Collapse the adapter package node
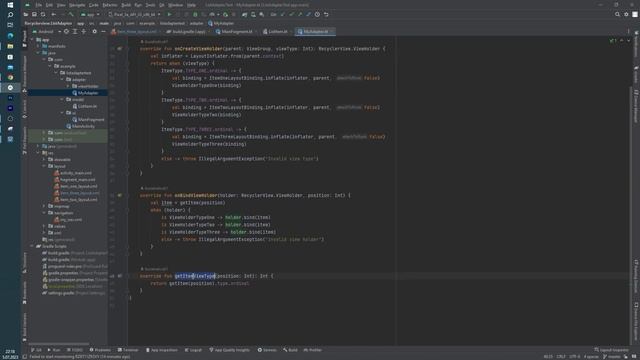Screen dimensions: 640x360 click(x=62, y=80)
